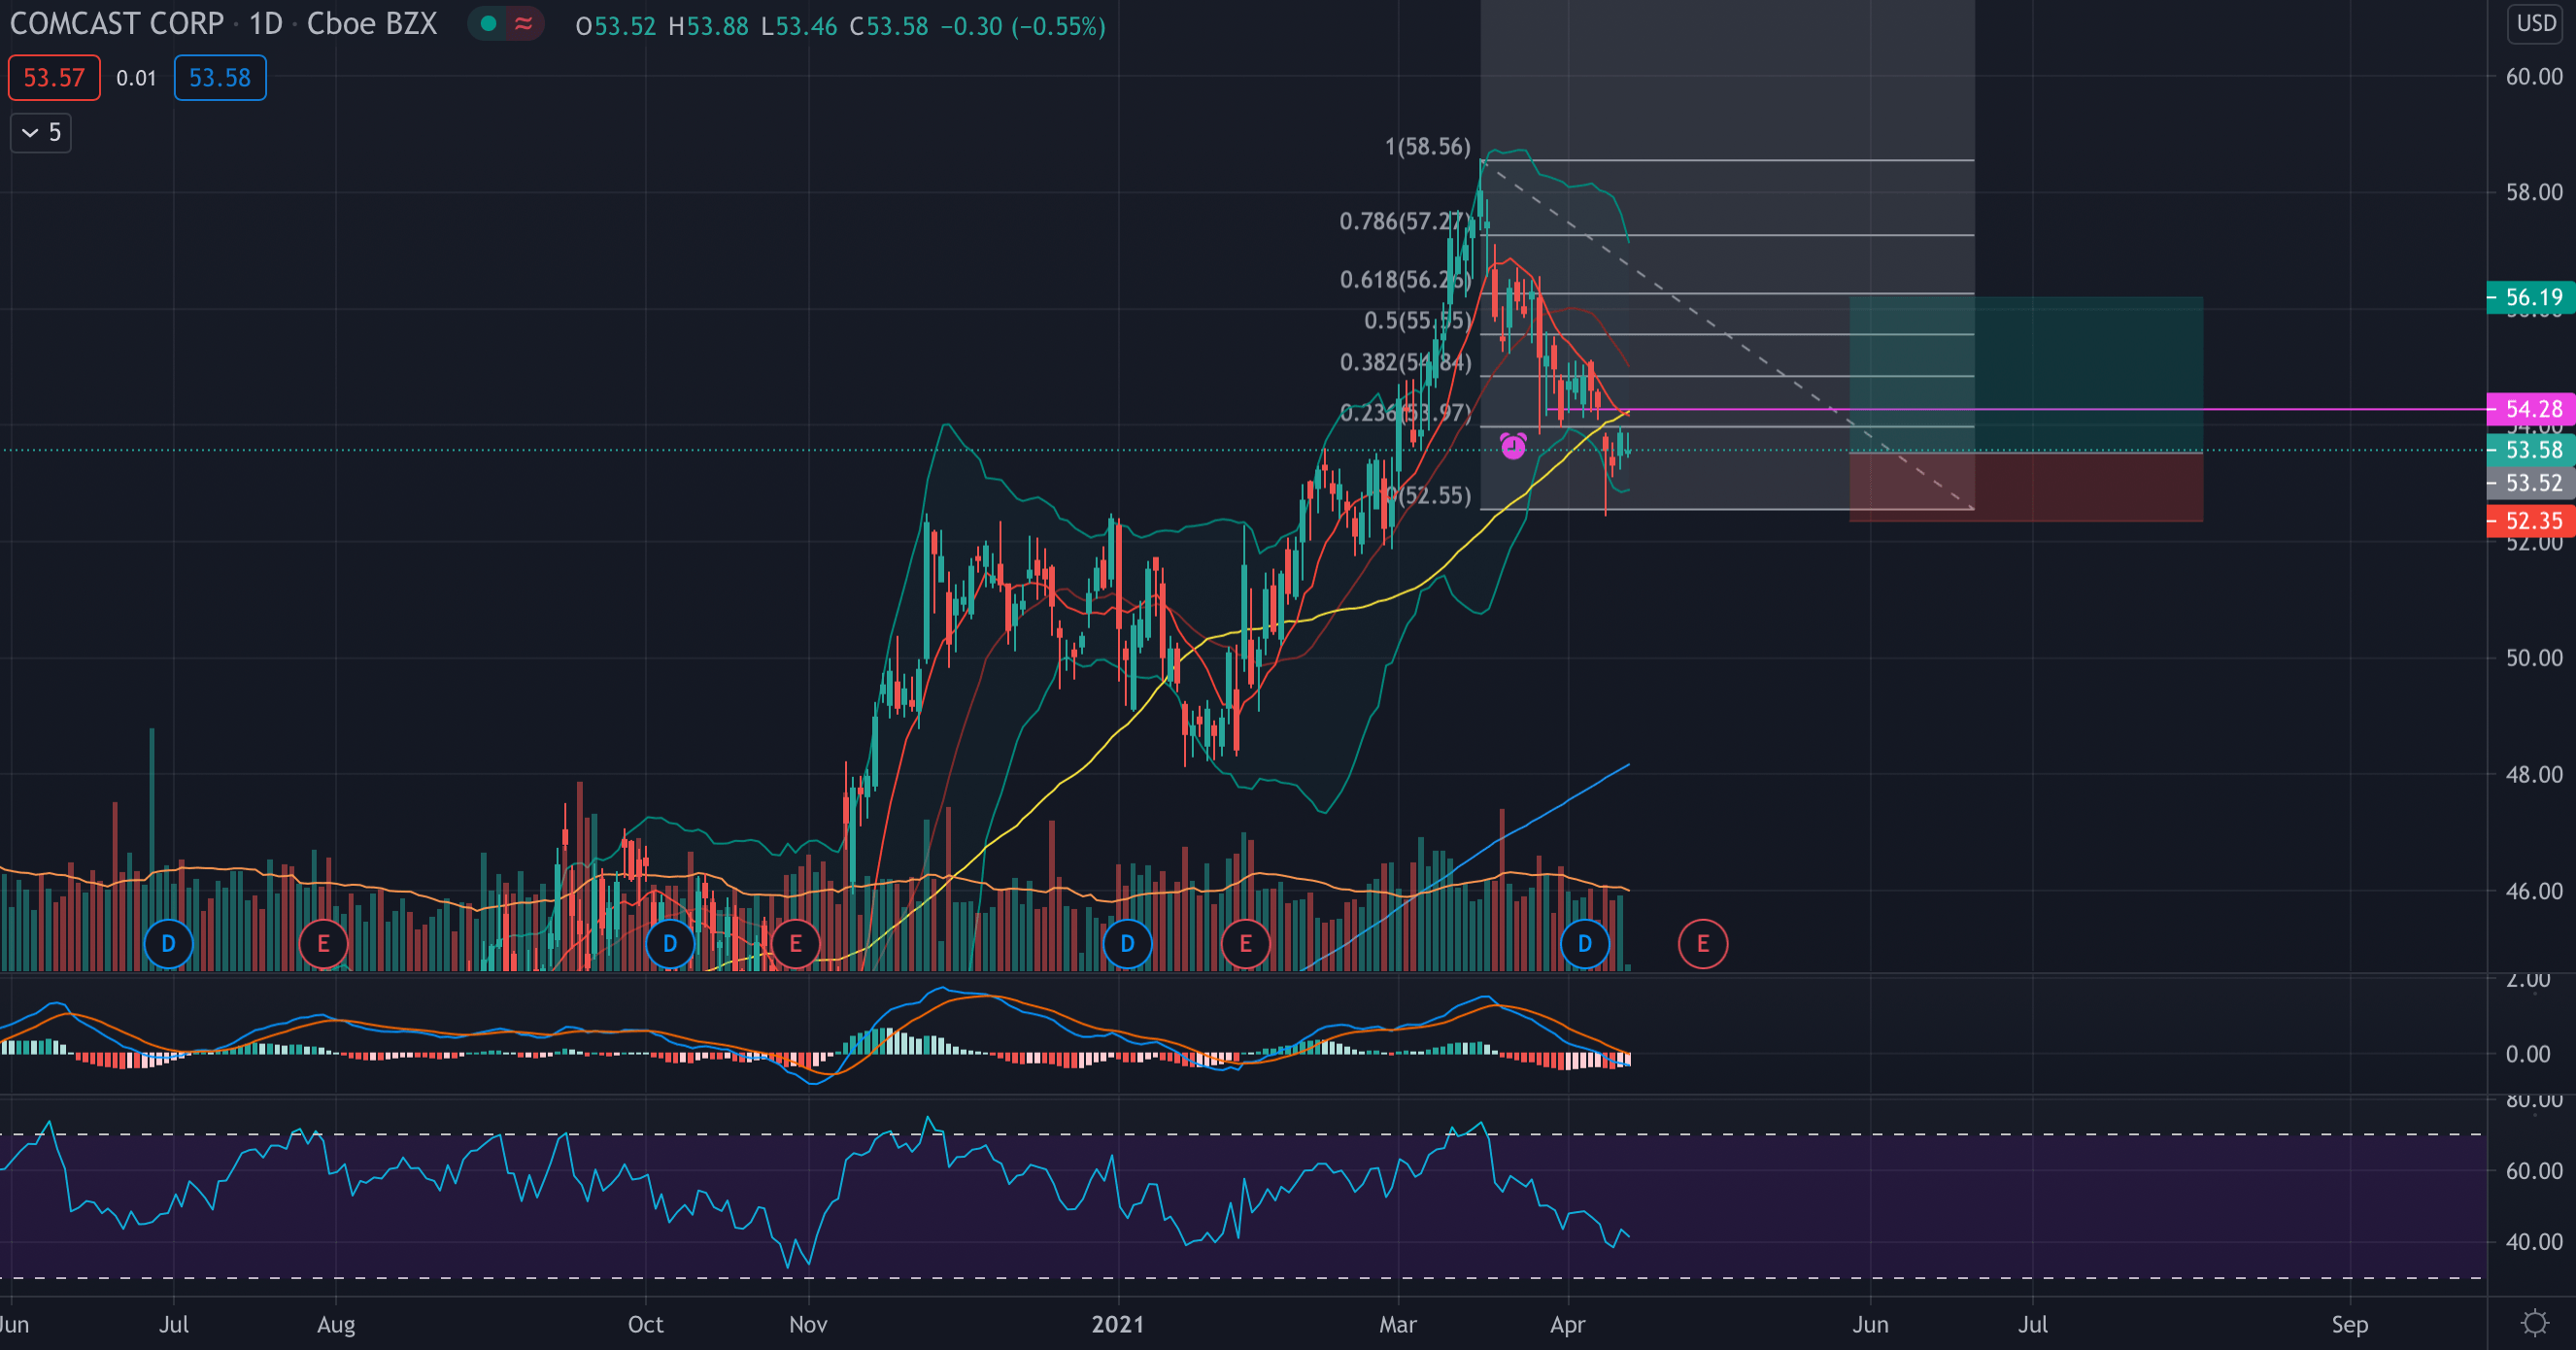Open the USD currency selector
This screenshot has width=2576, height=1350.
pyautogui.click(x=2536, y=23)
